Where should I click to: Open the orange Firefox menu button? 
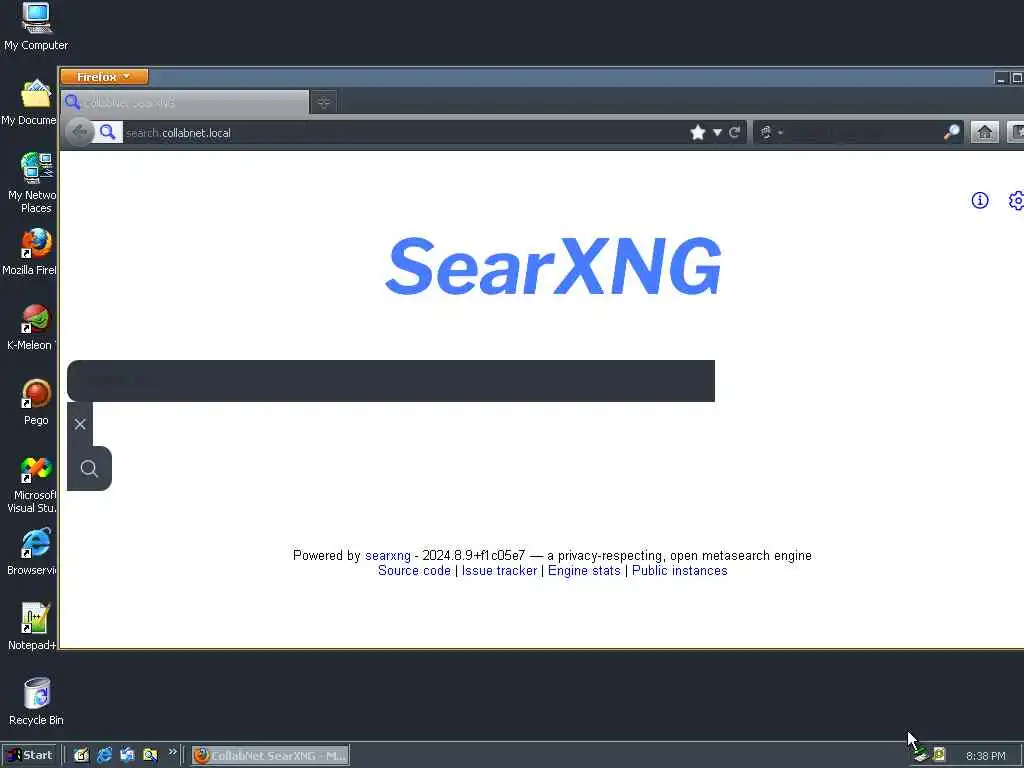click(104, 77)
